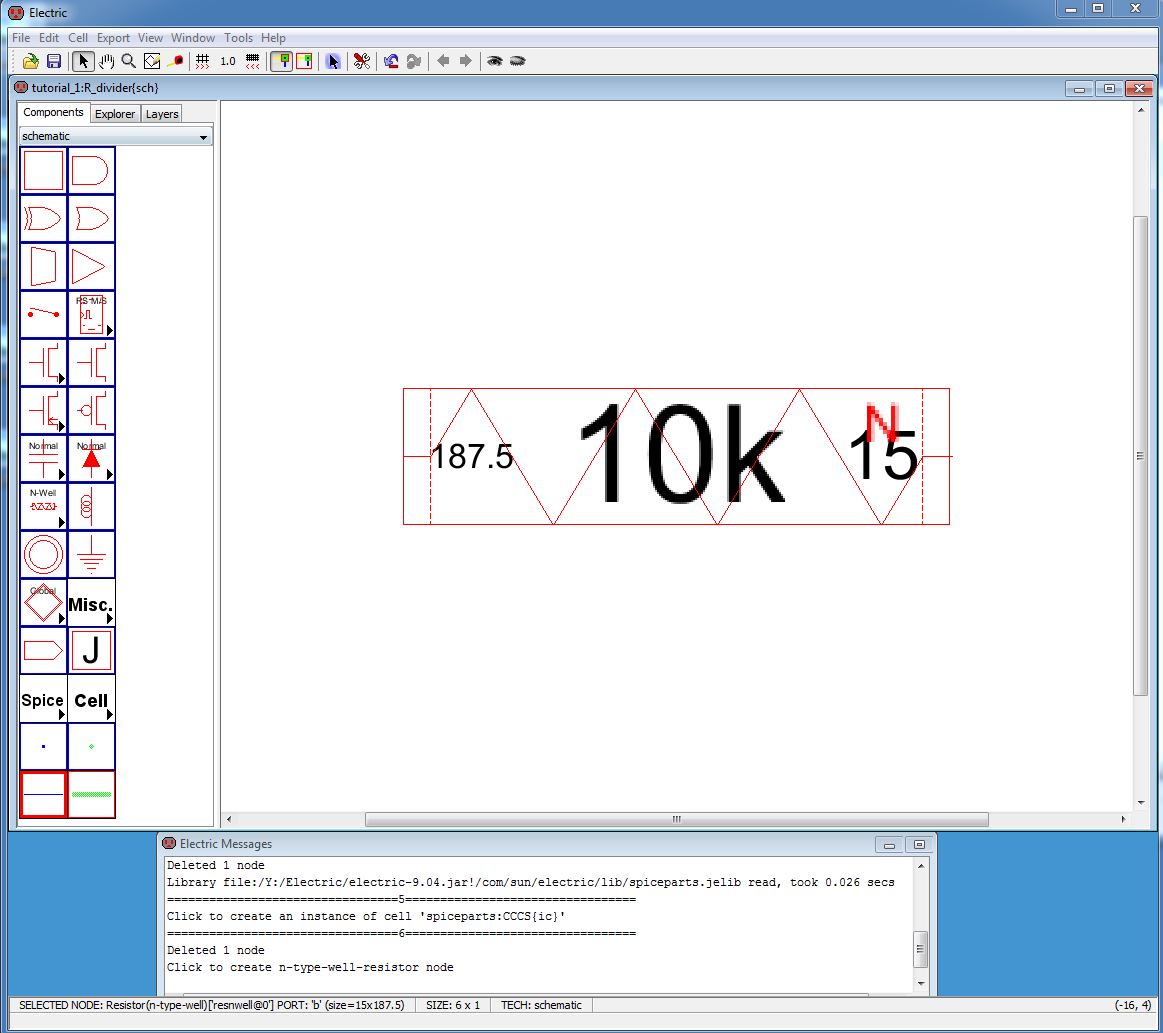Open the Export menu

tap(113, 38)
